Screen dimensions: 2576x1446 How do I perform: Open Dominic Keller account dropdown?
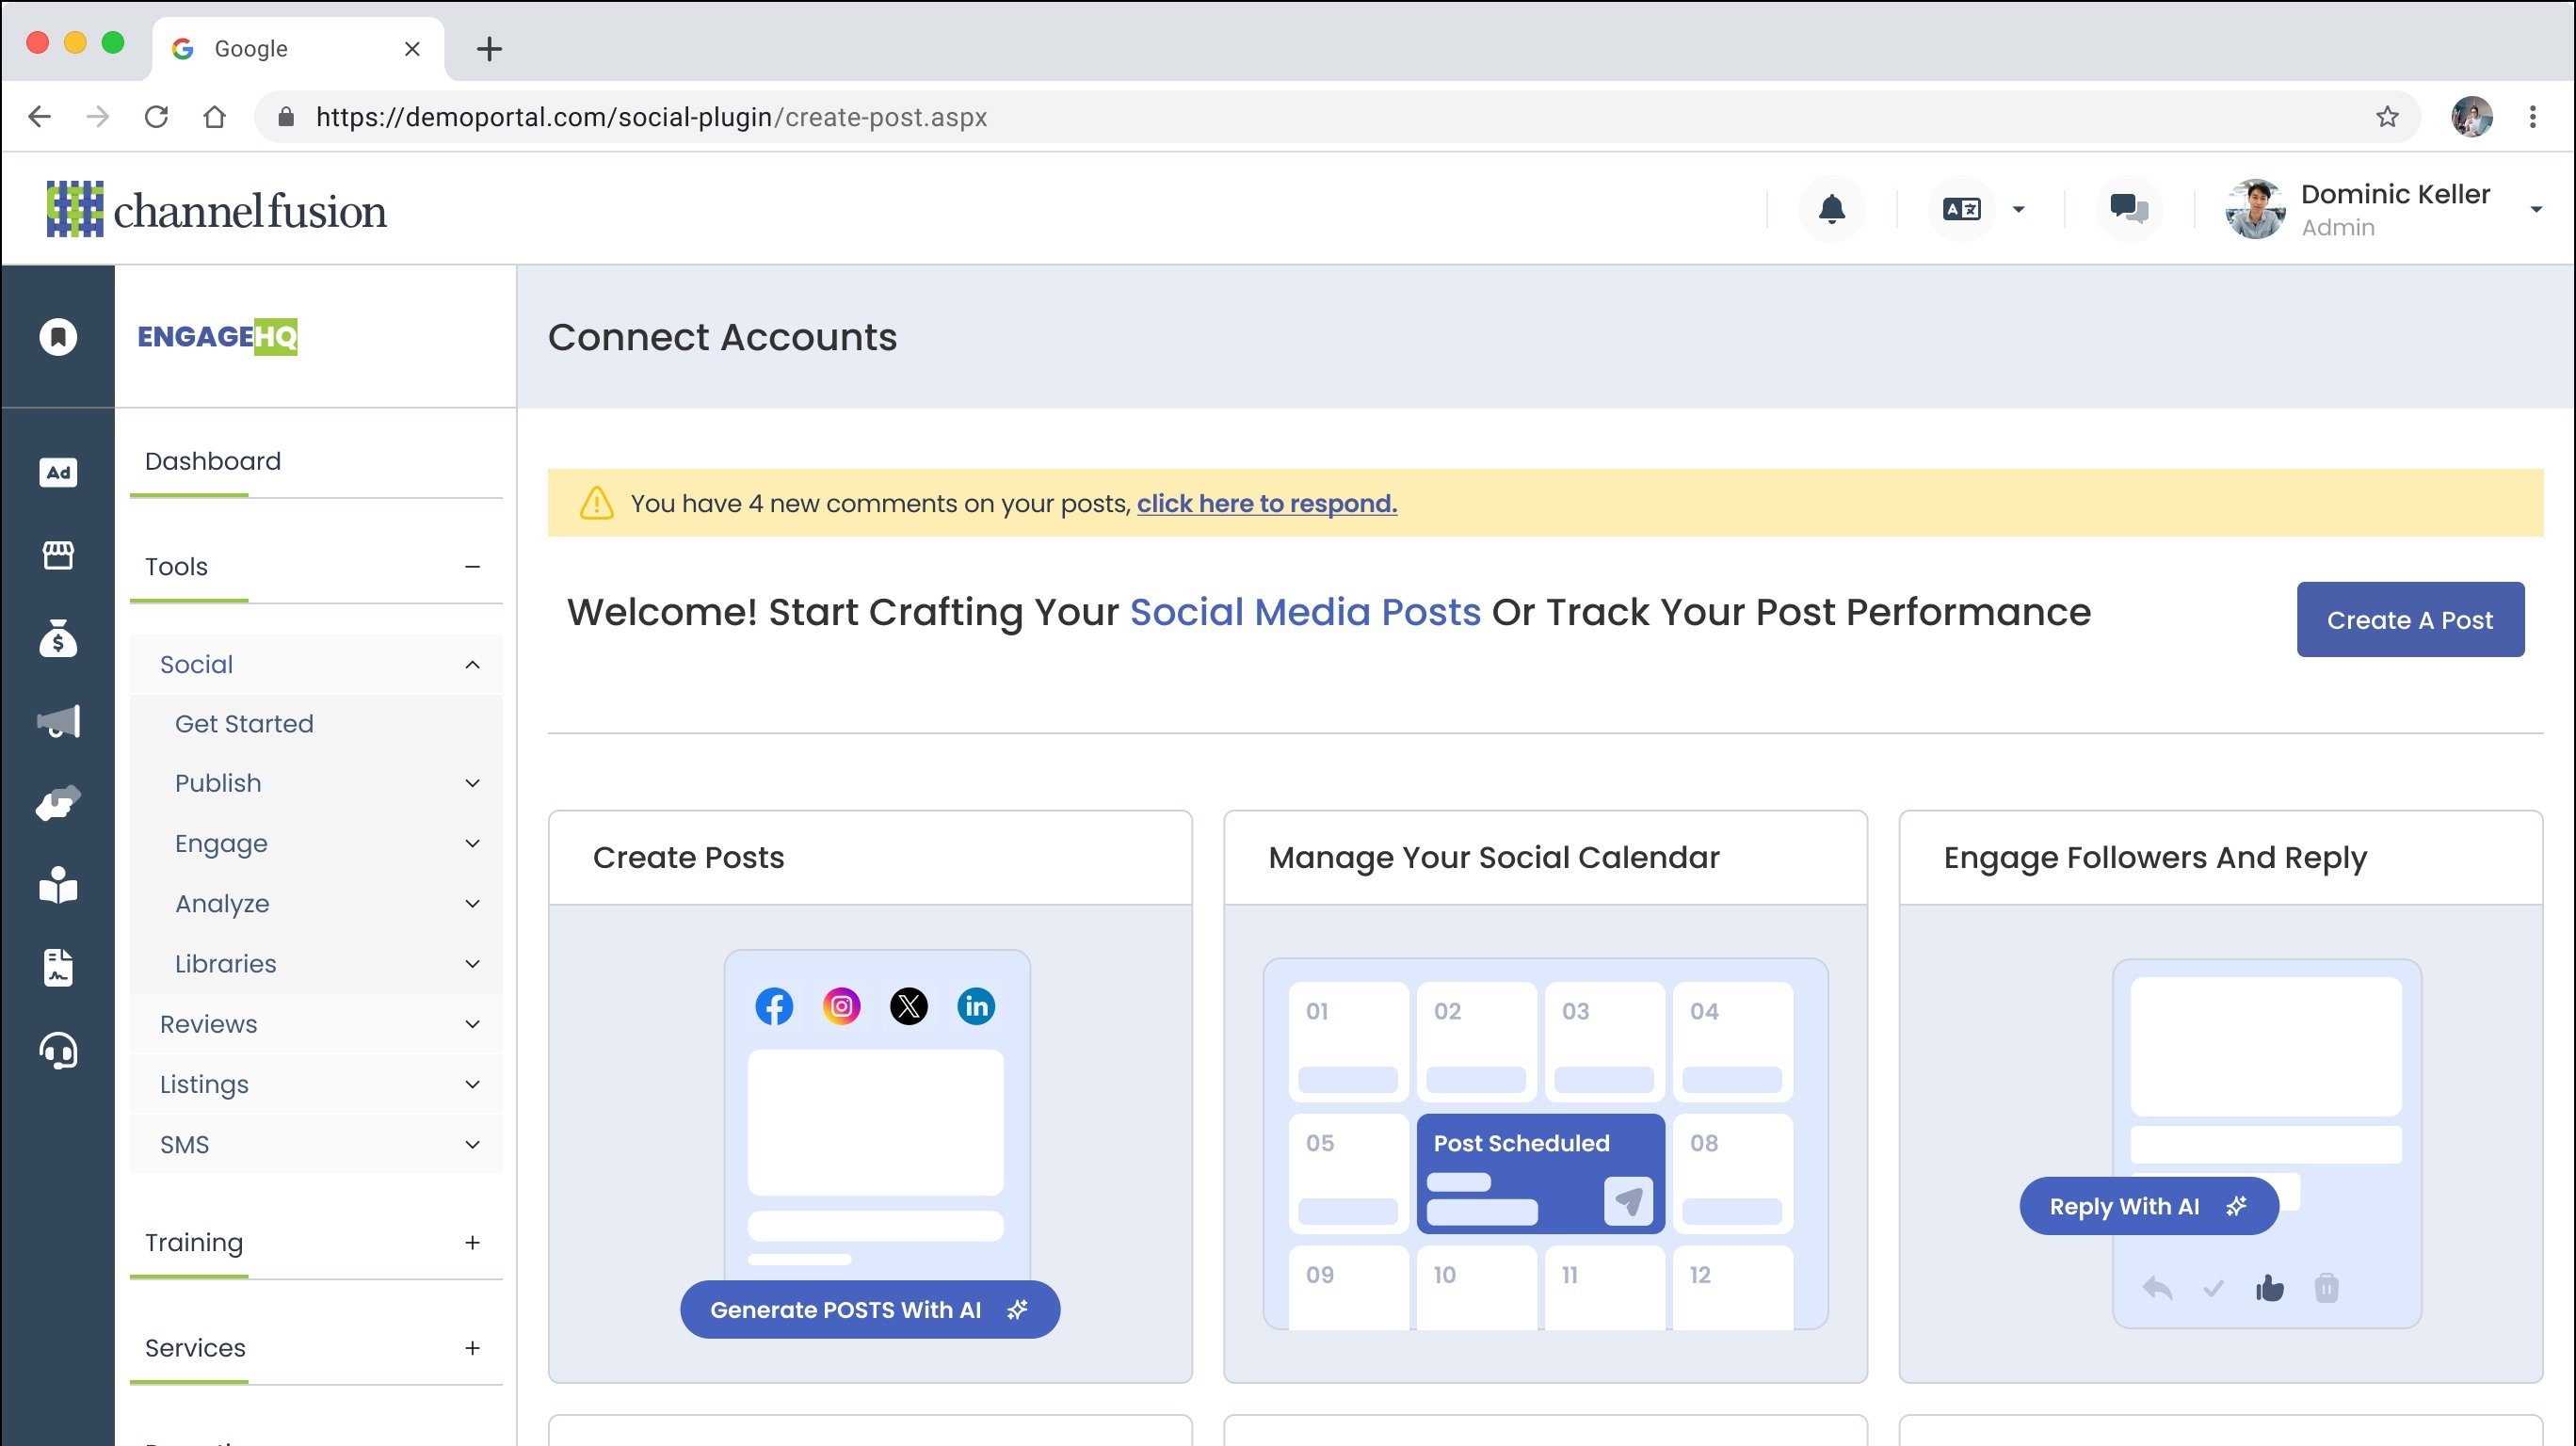[x=2535, y=209]
